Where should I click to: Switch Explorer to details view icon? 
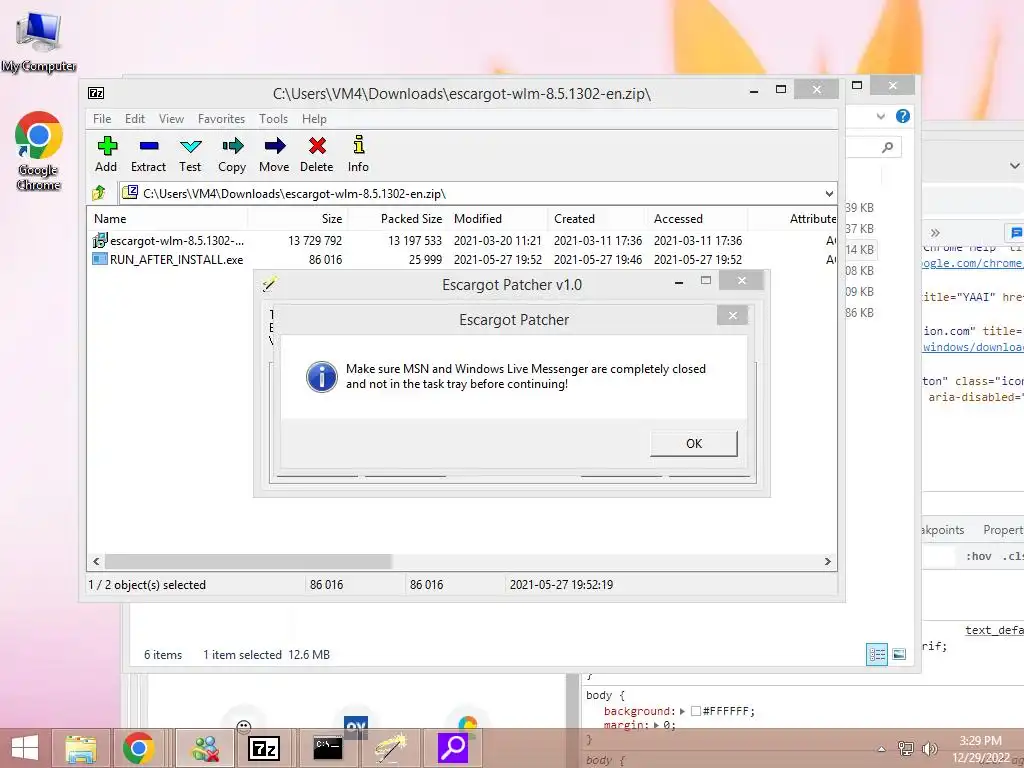point(876,654)
